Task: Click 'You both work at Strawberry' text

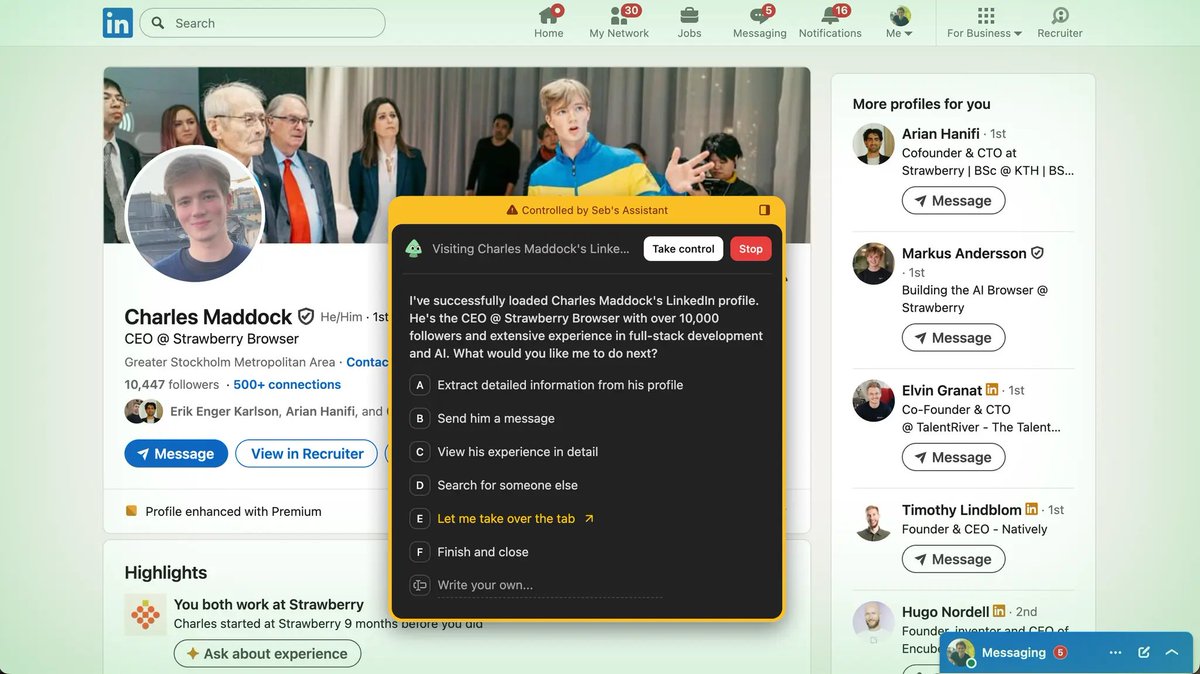Action: [x=269, y=604]
